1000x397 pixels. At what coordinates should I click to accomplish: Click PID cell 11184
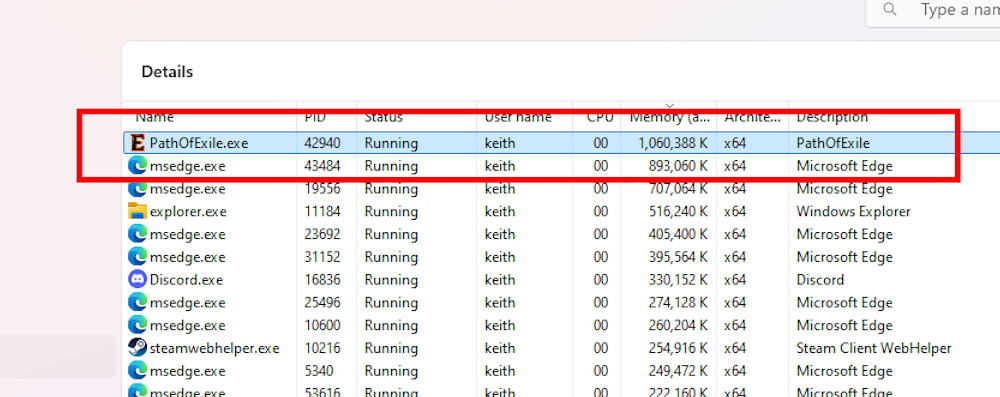[322, 211]
